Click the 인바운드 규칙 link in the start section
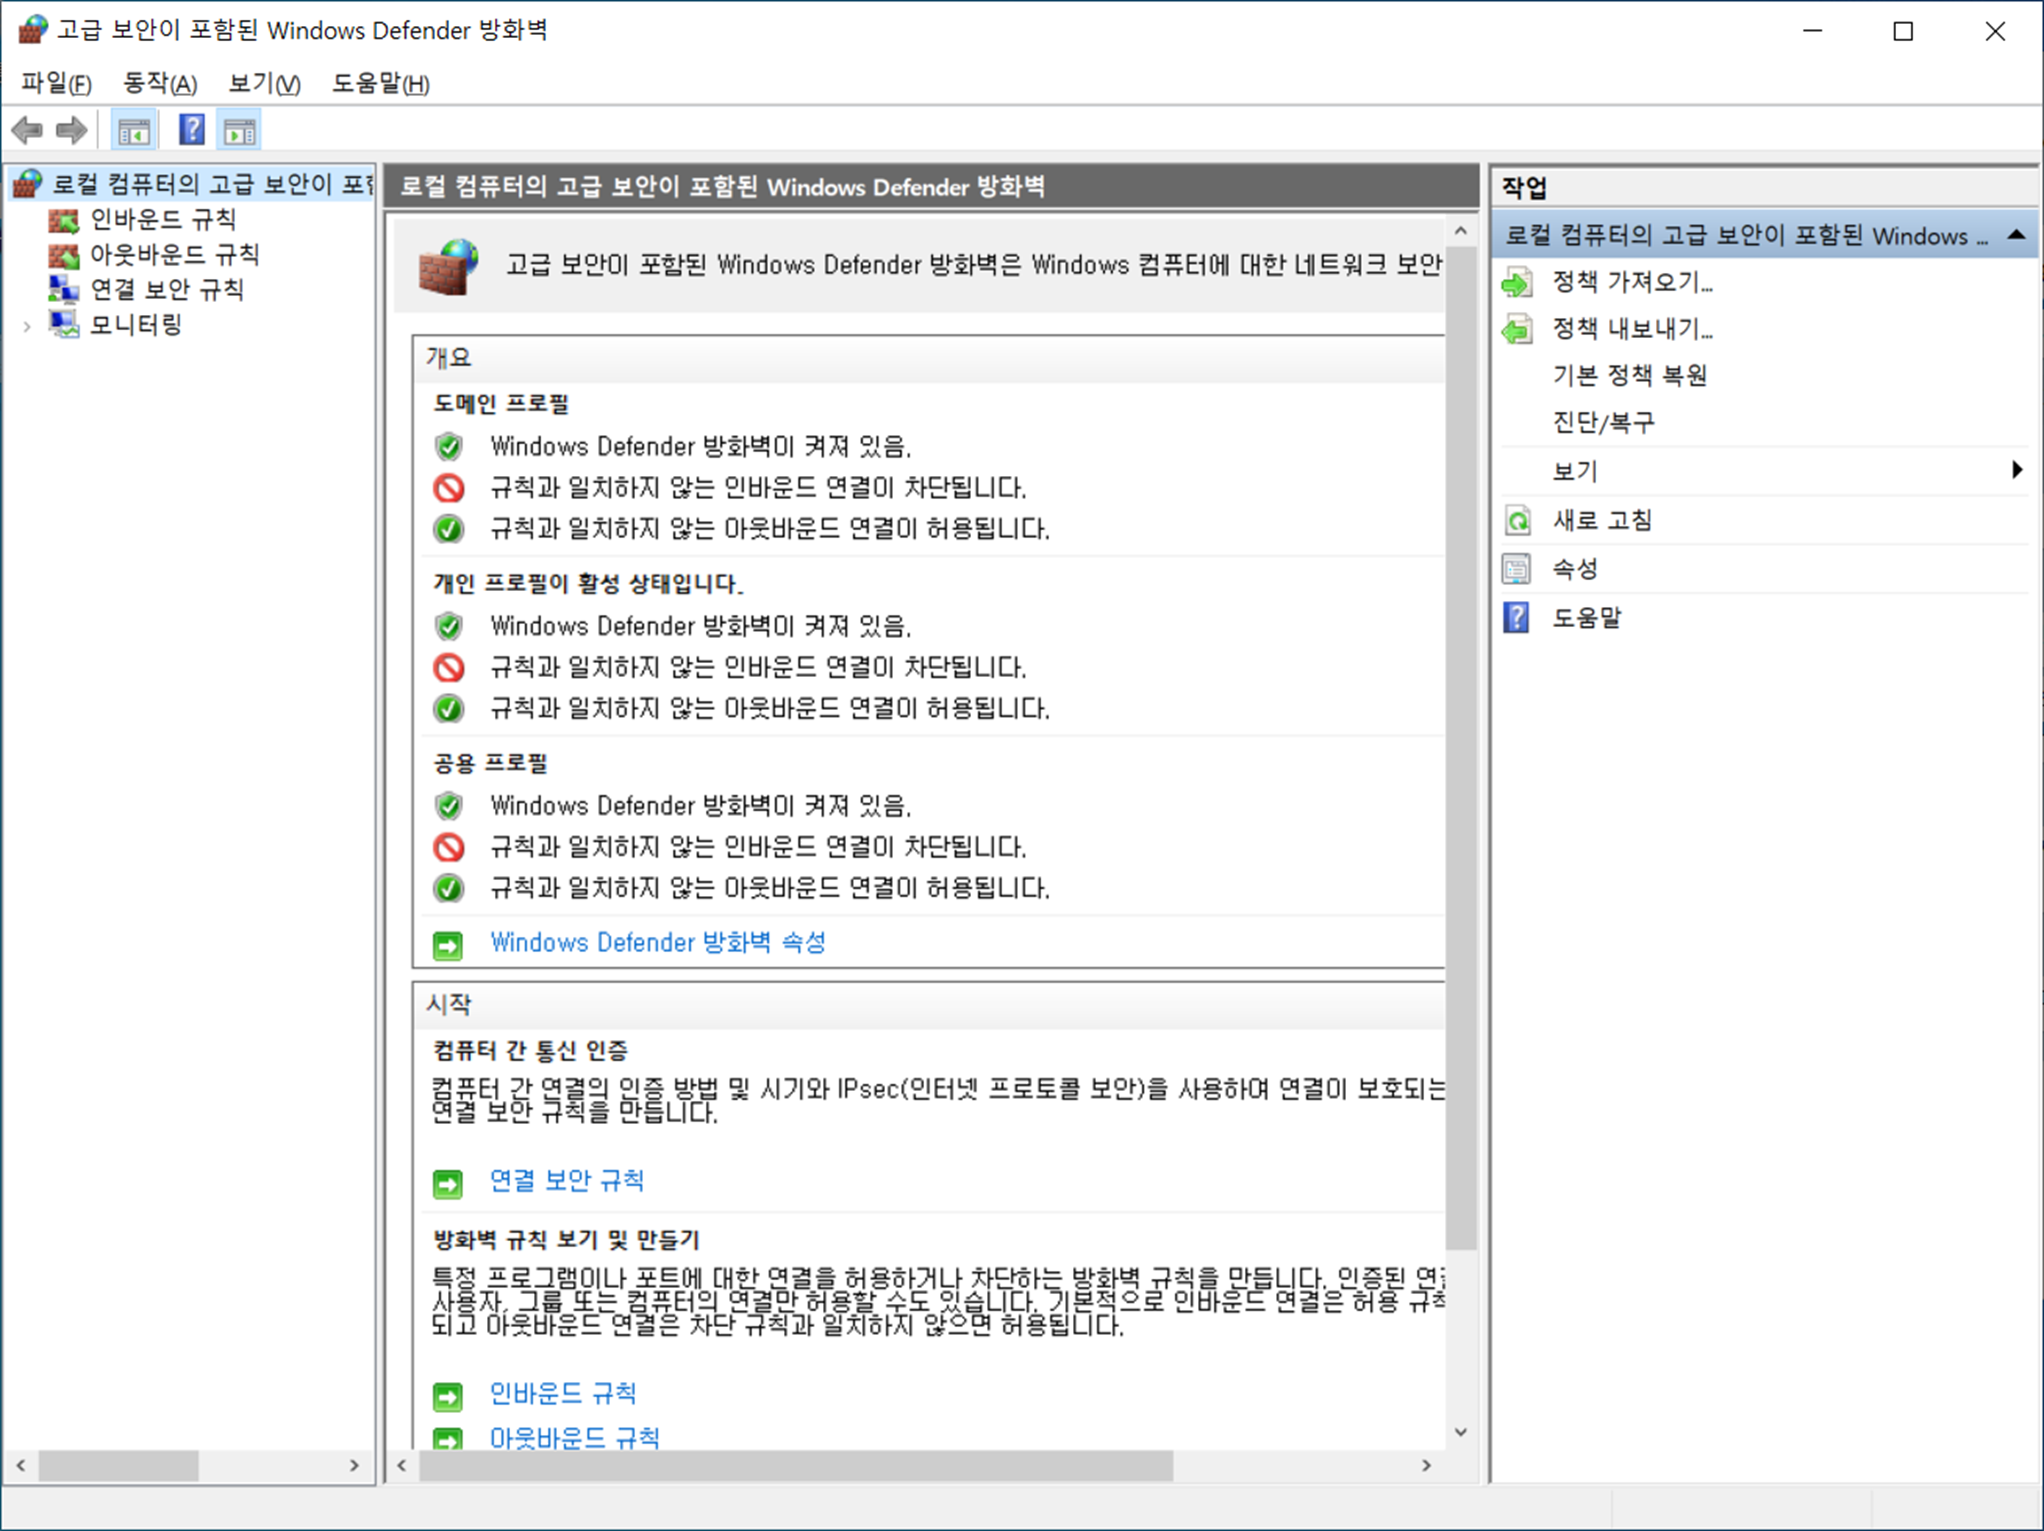The image size is (2044, 1531). click(x=564, y=1393)
